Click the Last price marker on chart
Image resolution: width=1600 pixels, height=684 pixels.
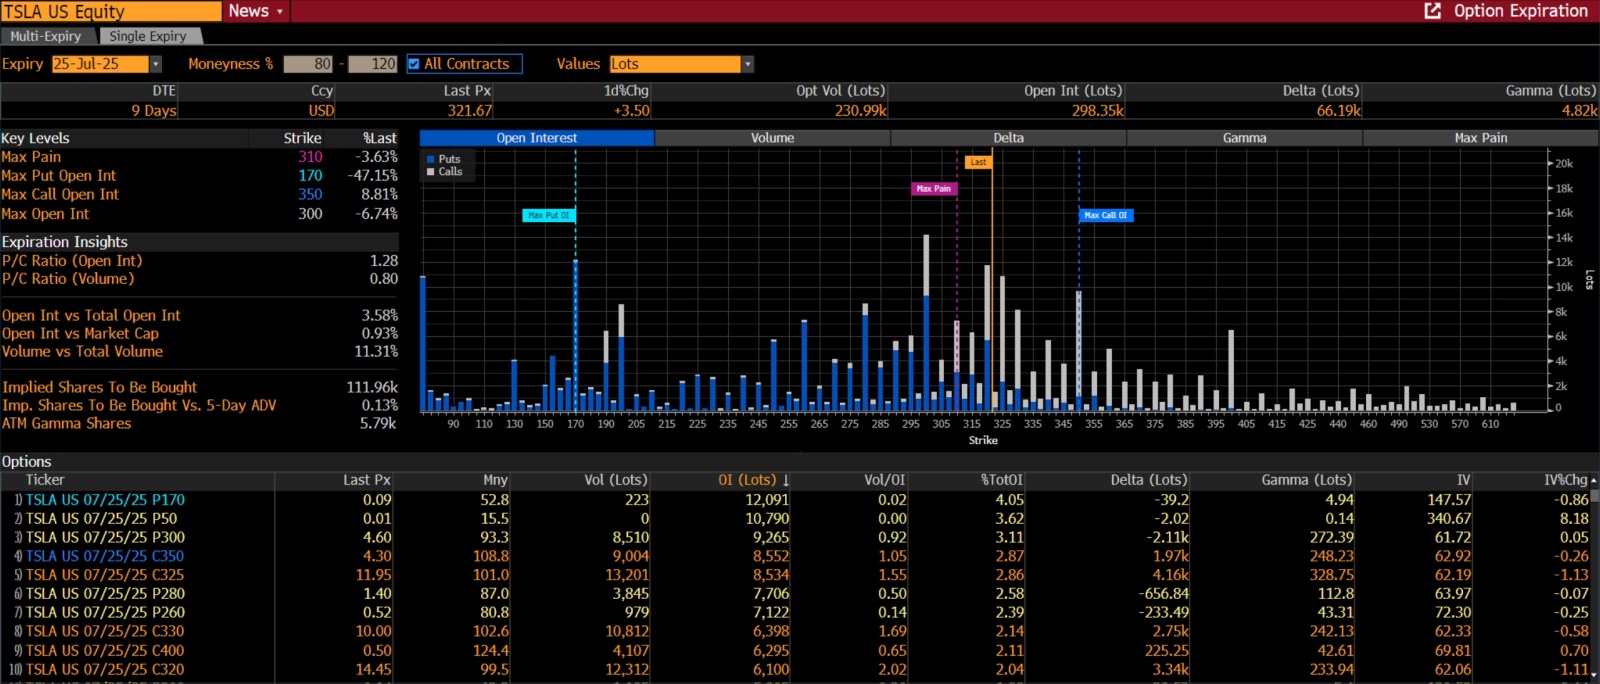pyautogui.click(x=978, y=162)
